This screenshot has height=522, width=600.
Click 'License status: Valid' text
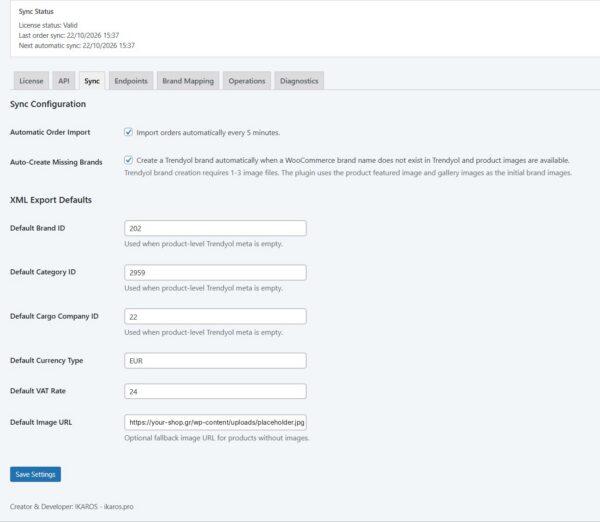pyautogui.click(x=48, y=25)
